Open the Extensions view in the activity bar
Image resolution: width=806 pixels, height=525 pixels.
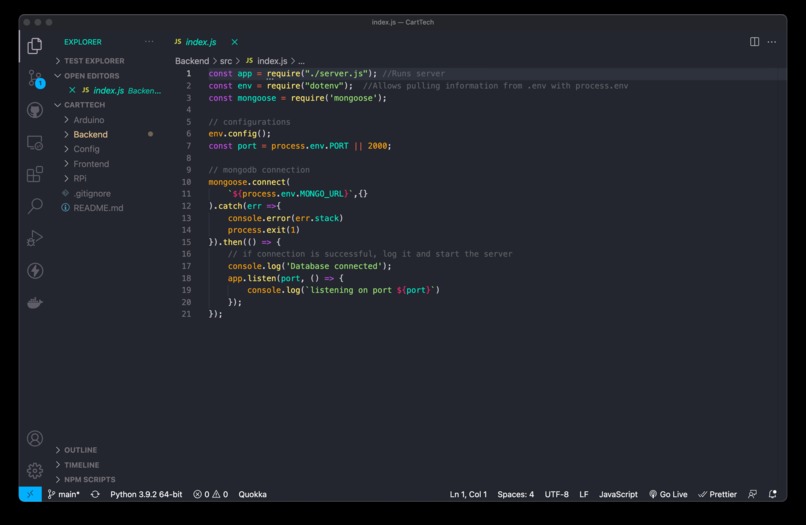[x=34, y=174]
